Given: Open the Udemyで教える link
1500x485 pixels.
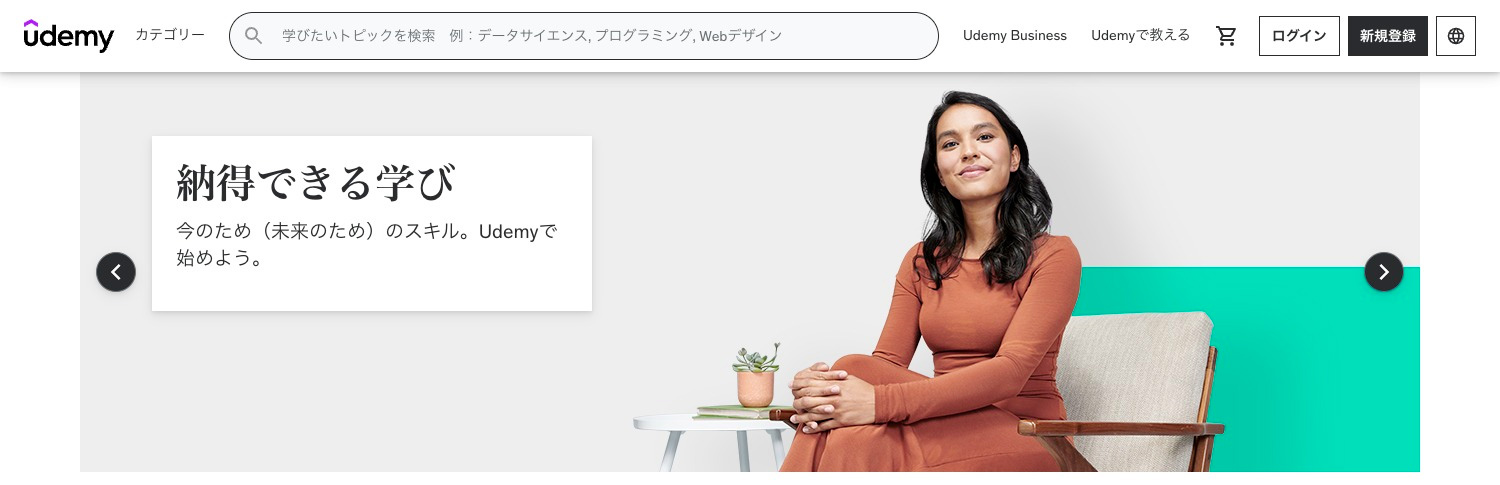Looking at the screenshot, I should pyautogui.click(x=1141, y=35).
